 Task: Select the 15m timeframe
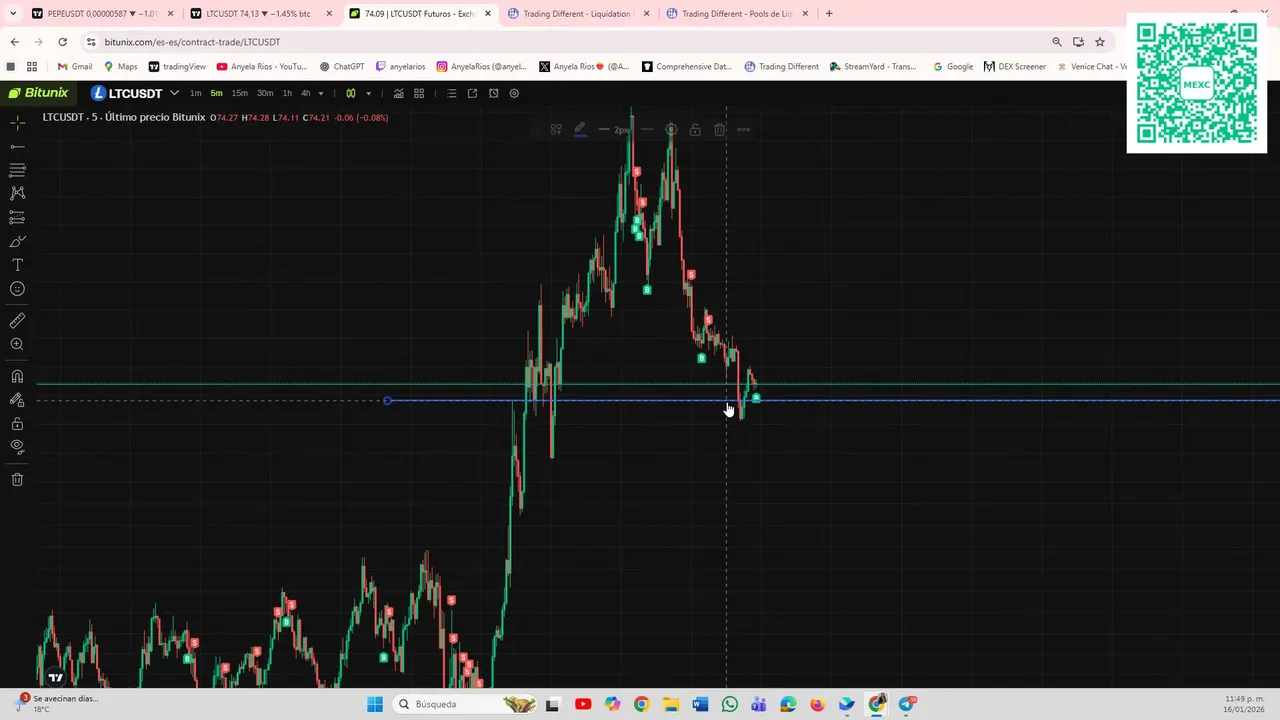coord(240,93)
